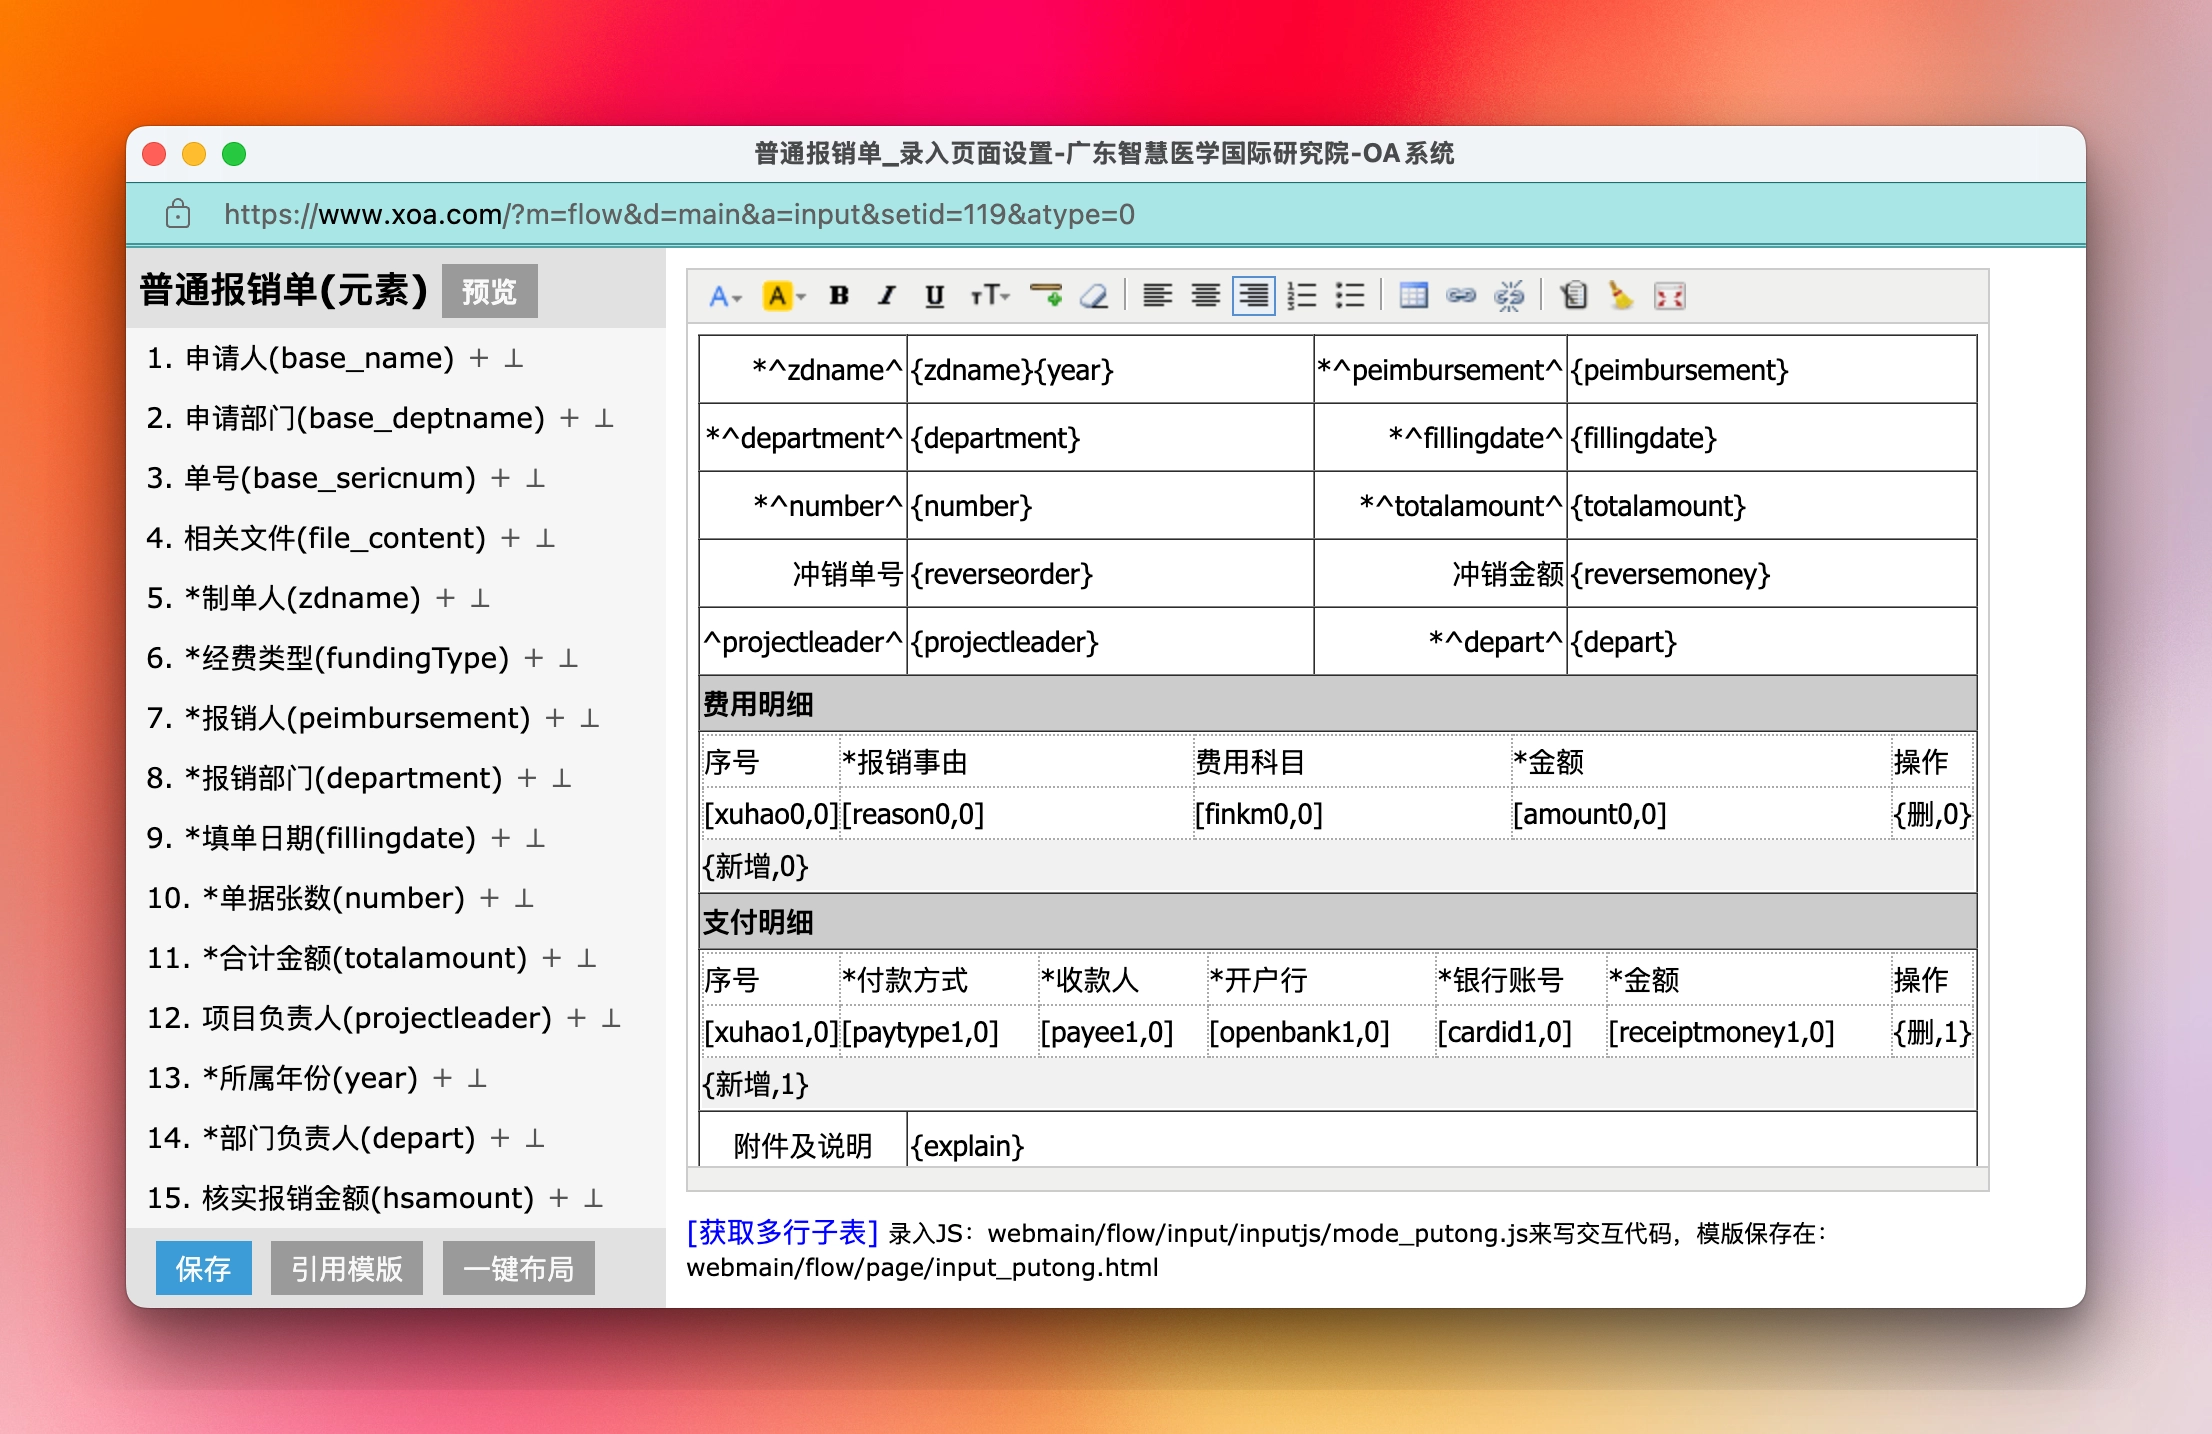The image size is (2212, 1434).
Task: Clear formatting with the eraser icon
Action: point(1095,296)
